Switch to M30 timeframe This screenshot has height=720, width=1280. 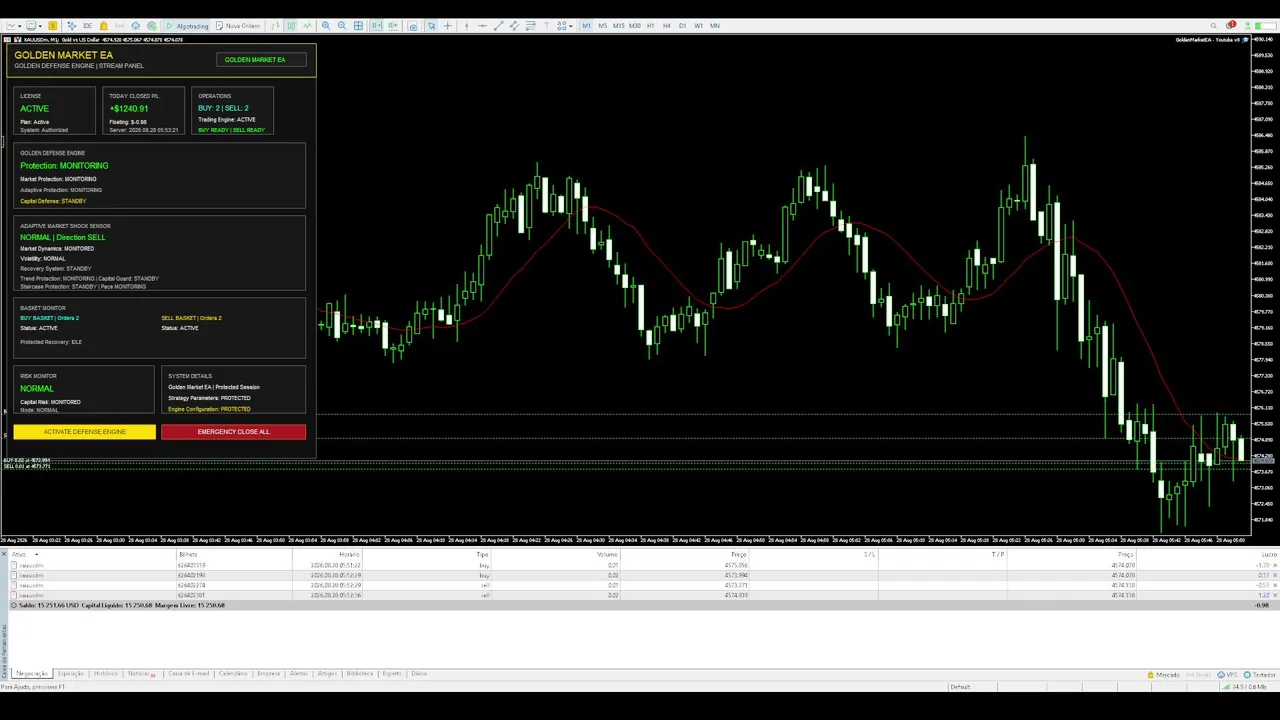point(634,26)
